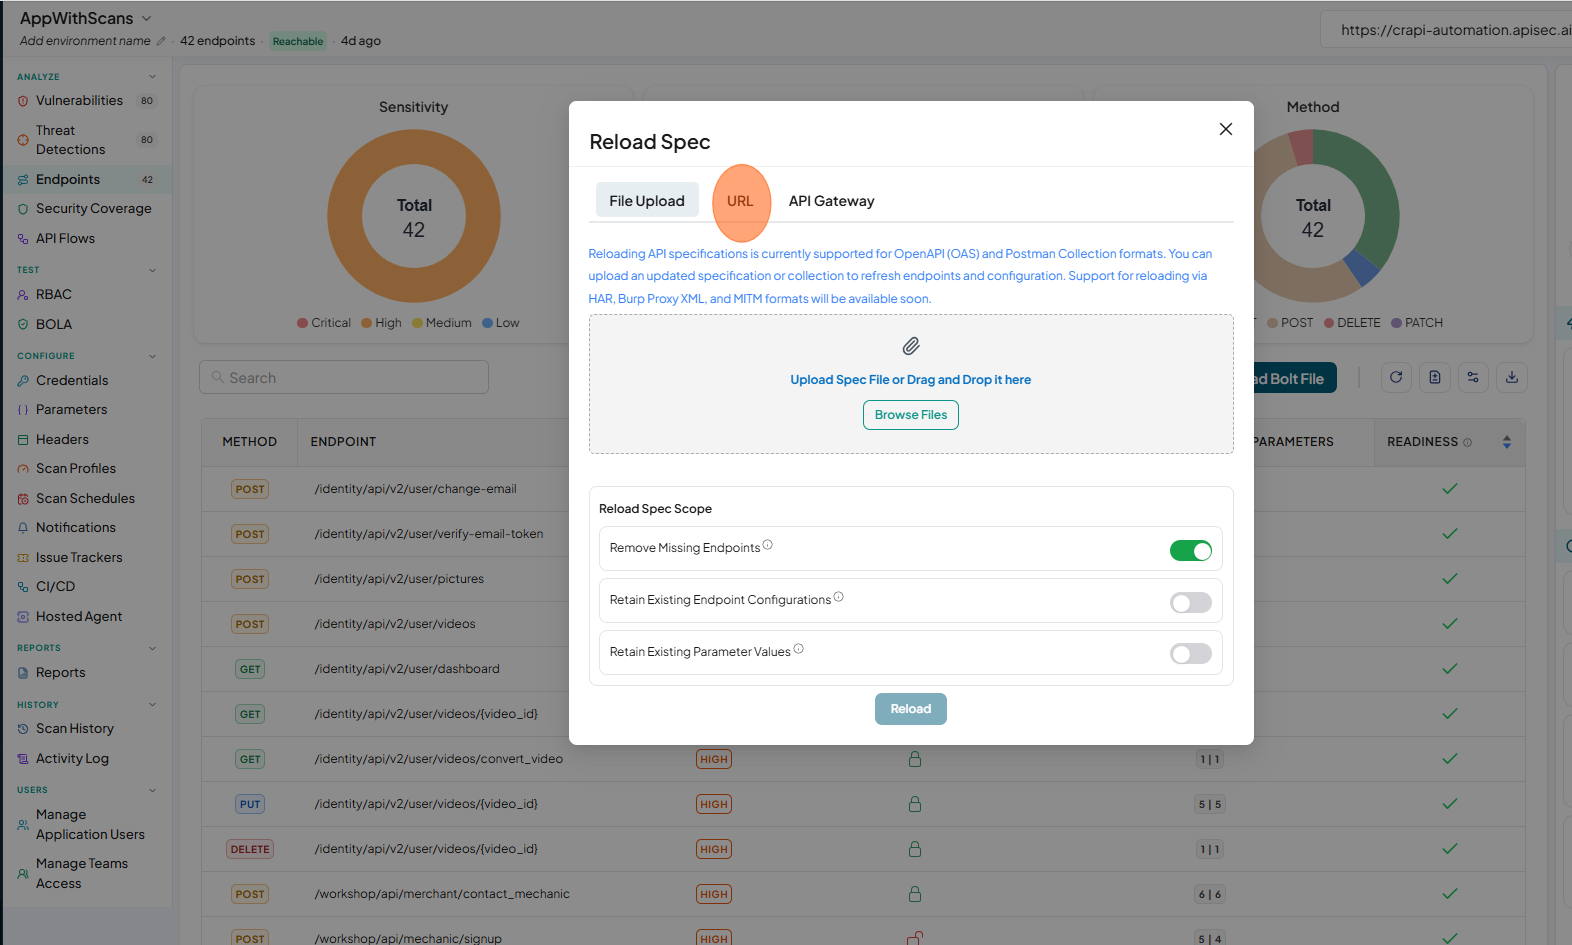
Task: Enable Retain Existing Endpoint Configurations switch
Action: [1191, 602]
